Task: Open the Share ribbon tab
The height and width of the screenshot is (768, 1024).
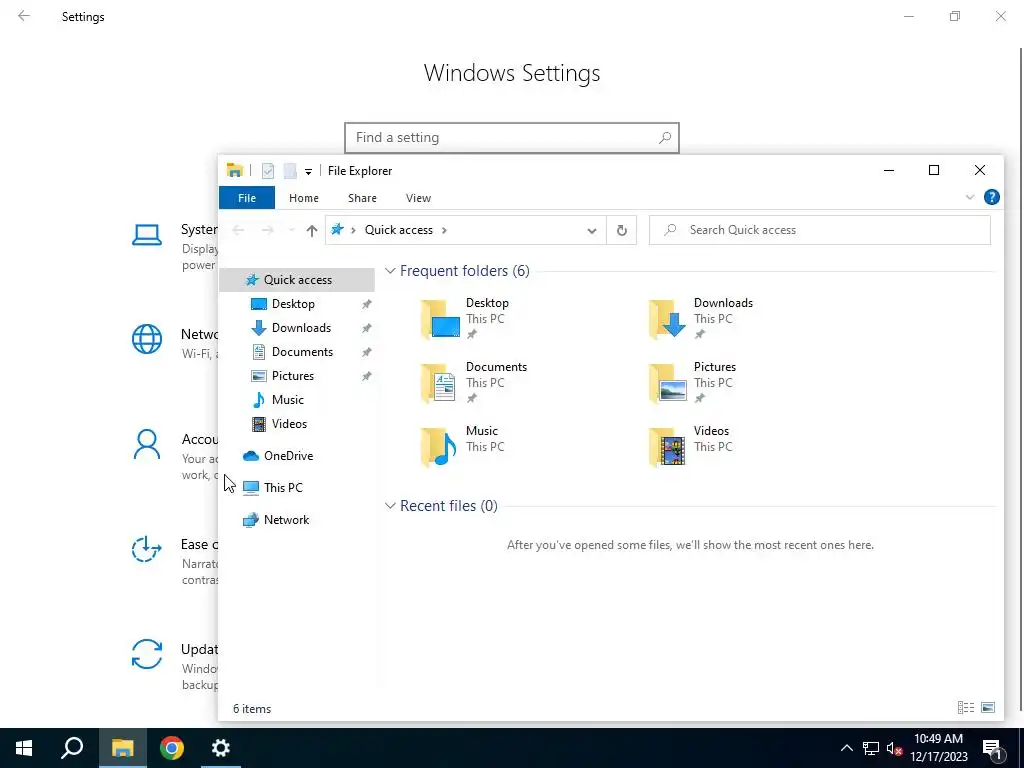Action: (362, 198)
